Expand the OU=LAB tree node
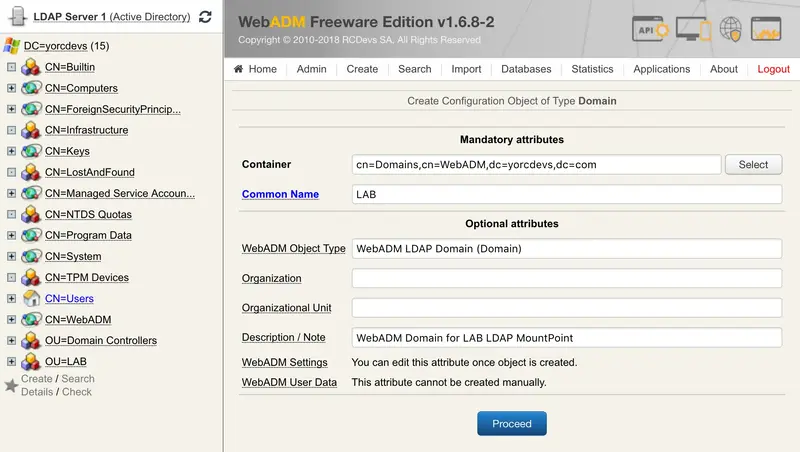The image size is (800, 452). 11,362
